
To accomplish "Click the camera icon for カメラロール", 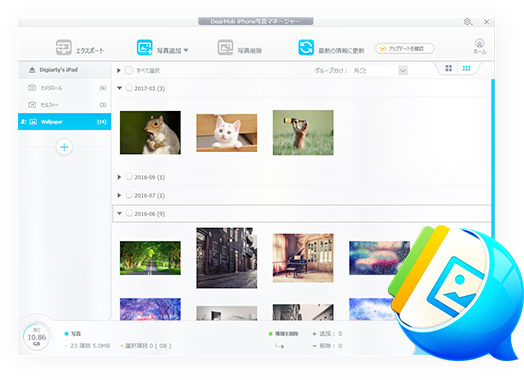I will [32, 88].
